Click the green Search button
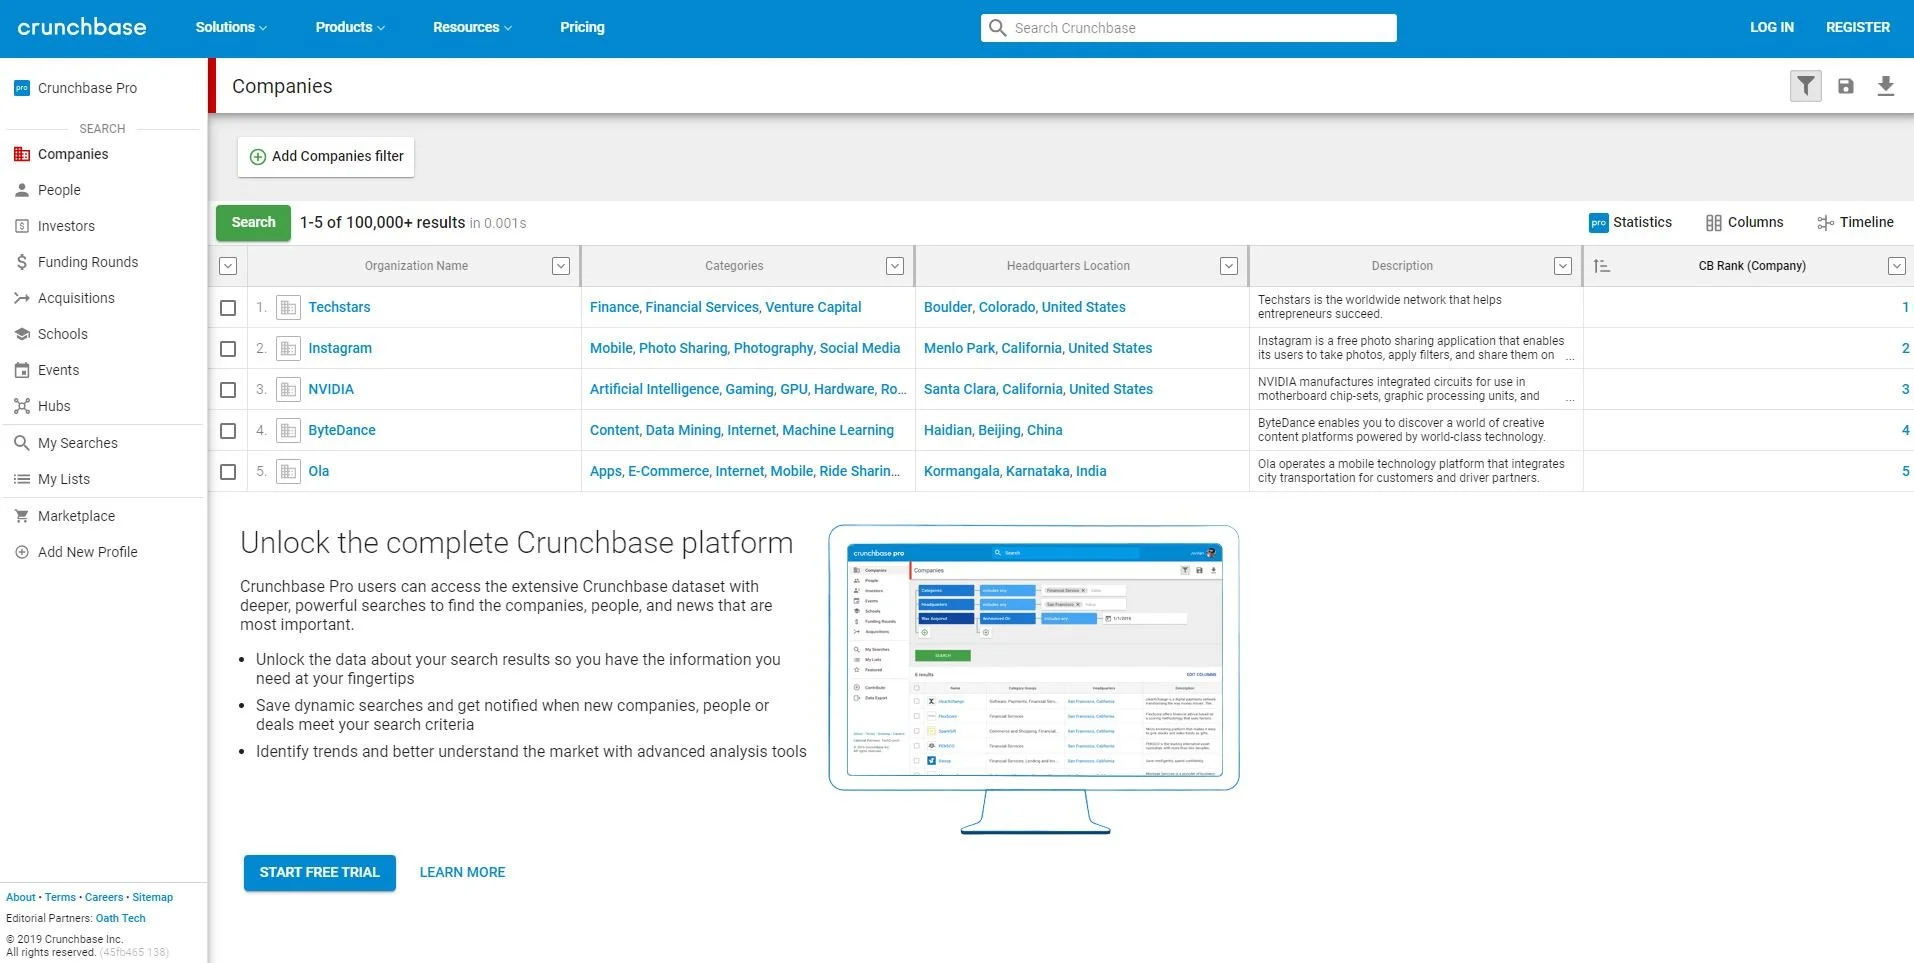1914x963 pixels. [253, 223]
